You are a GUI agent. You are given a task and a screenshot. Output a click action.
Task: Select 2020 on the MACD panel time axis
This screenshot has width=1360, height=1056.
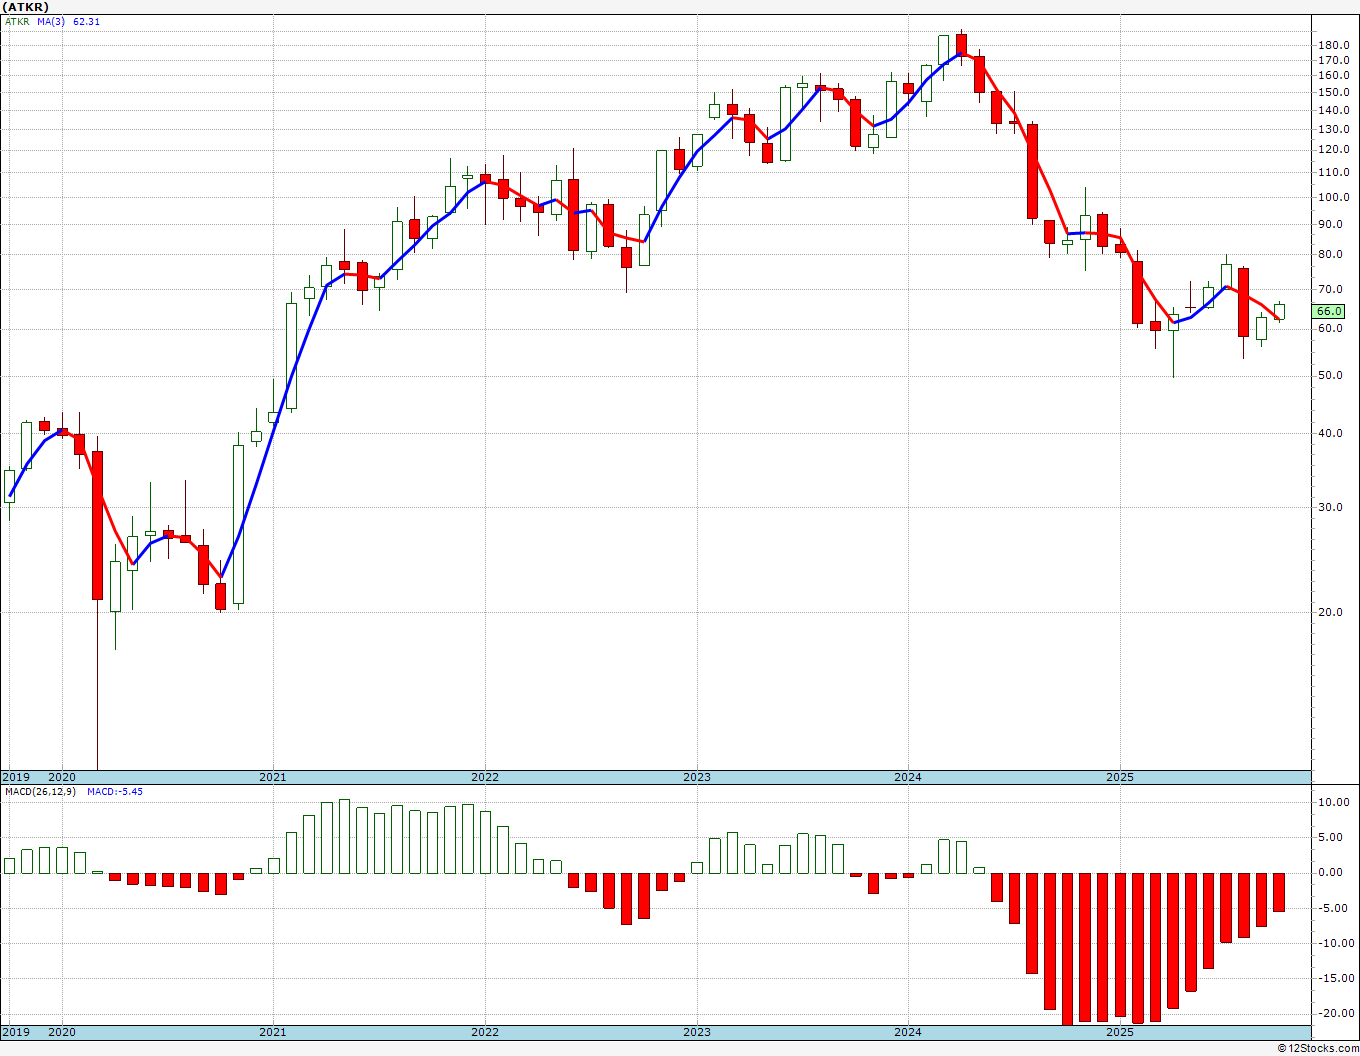click(62, 1032)
